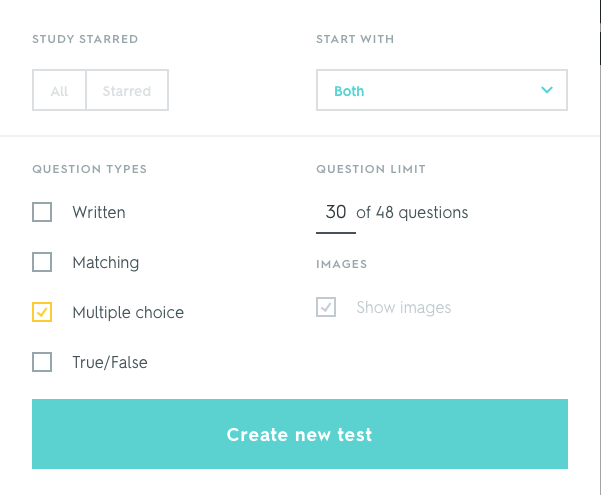Click the Start With heading label
The height and width of the screenshot is (495, 601).
[x=355, y=39]
